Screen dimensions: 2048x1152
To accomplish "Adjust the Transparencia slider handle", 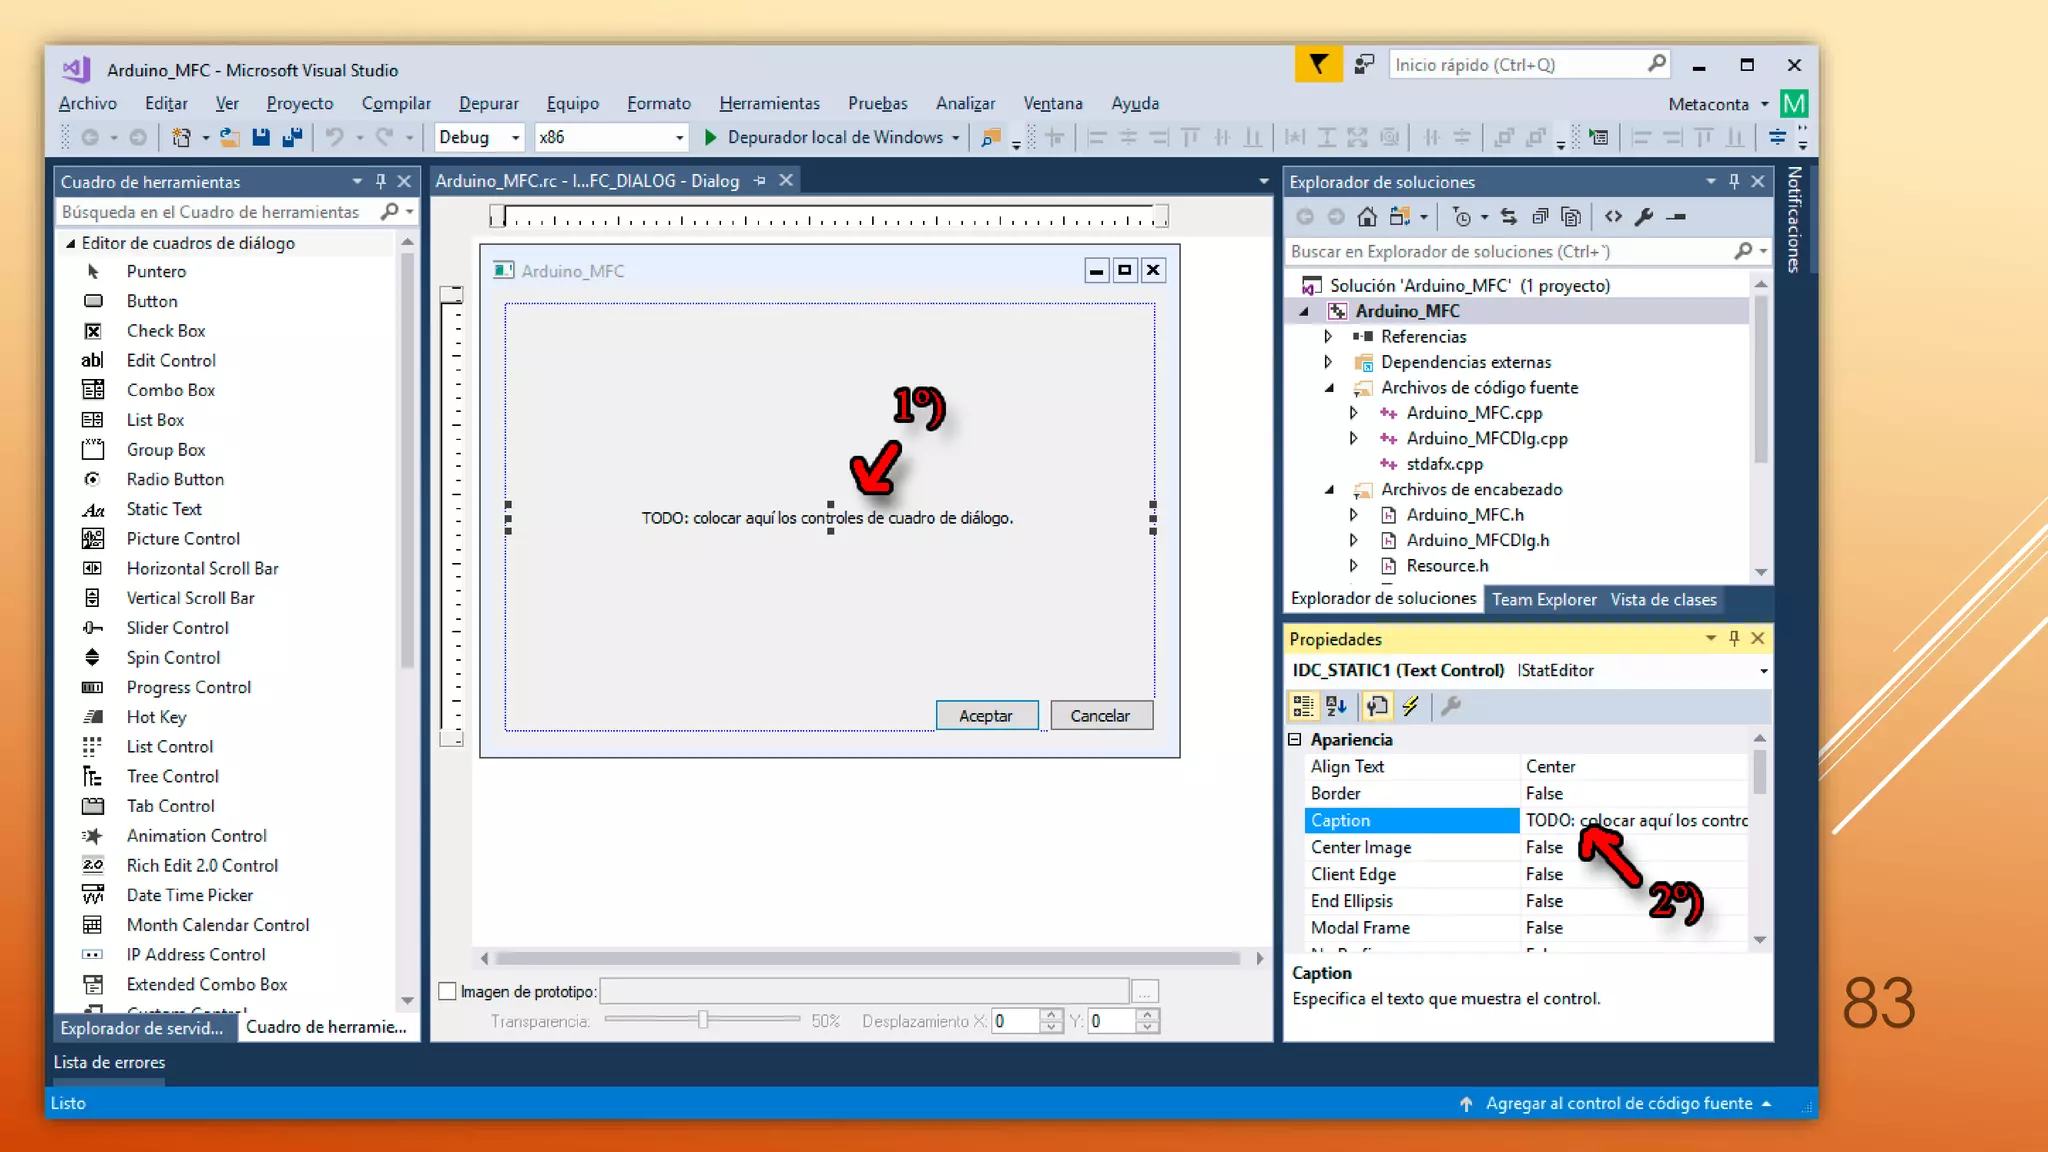I will click(703, 1020).
